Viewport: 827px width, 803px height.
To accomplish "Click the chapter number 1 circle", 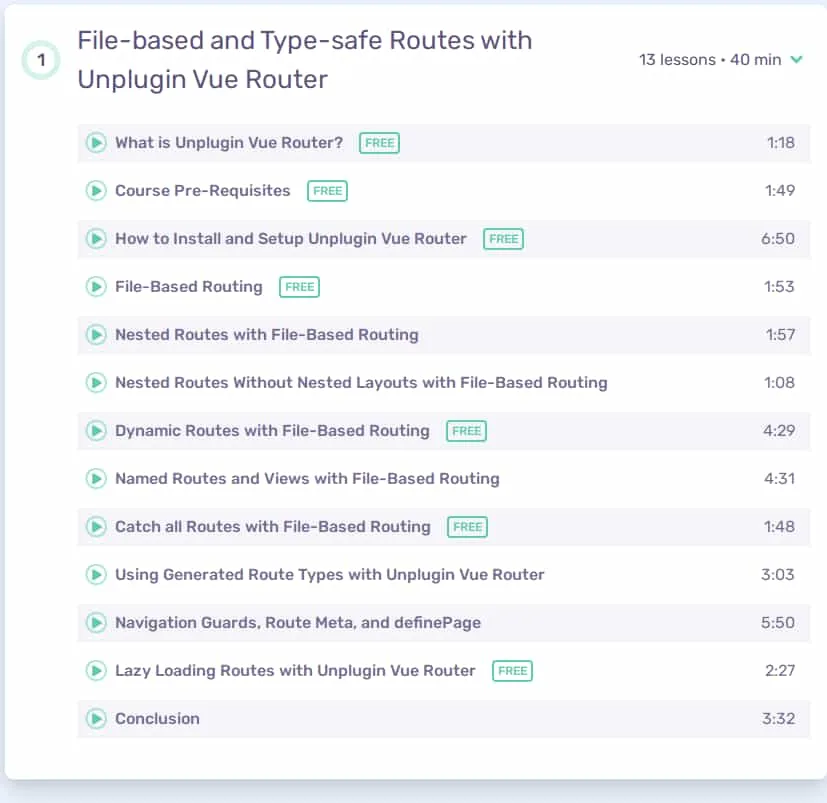I will 41,60.
